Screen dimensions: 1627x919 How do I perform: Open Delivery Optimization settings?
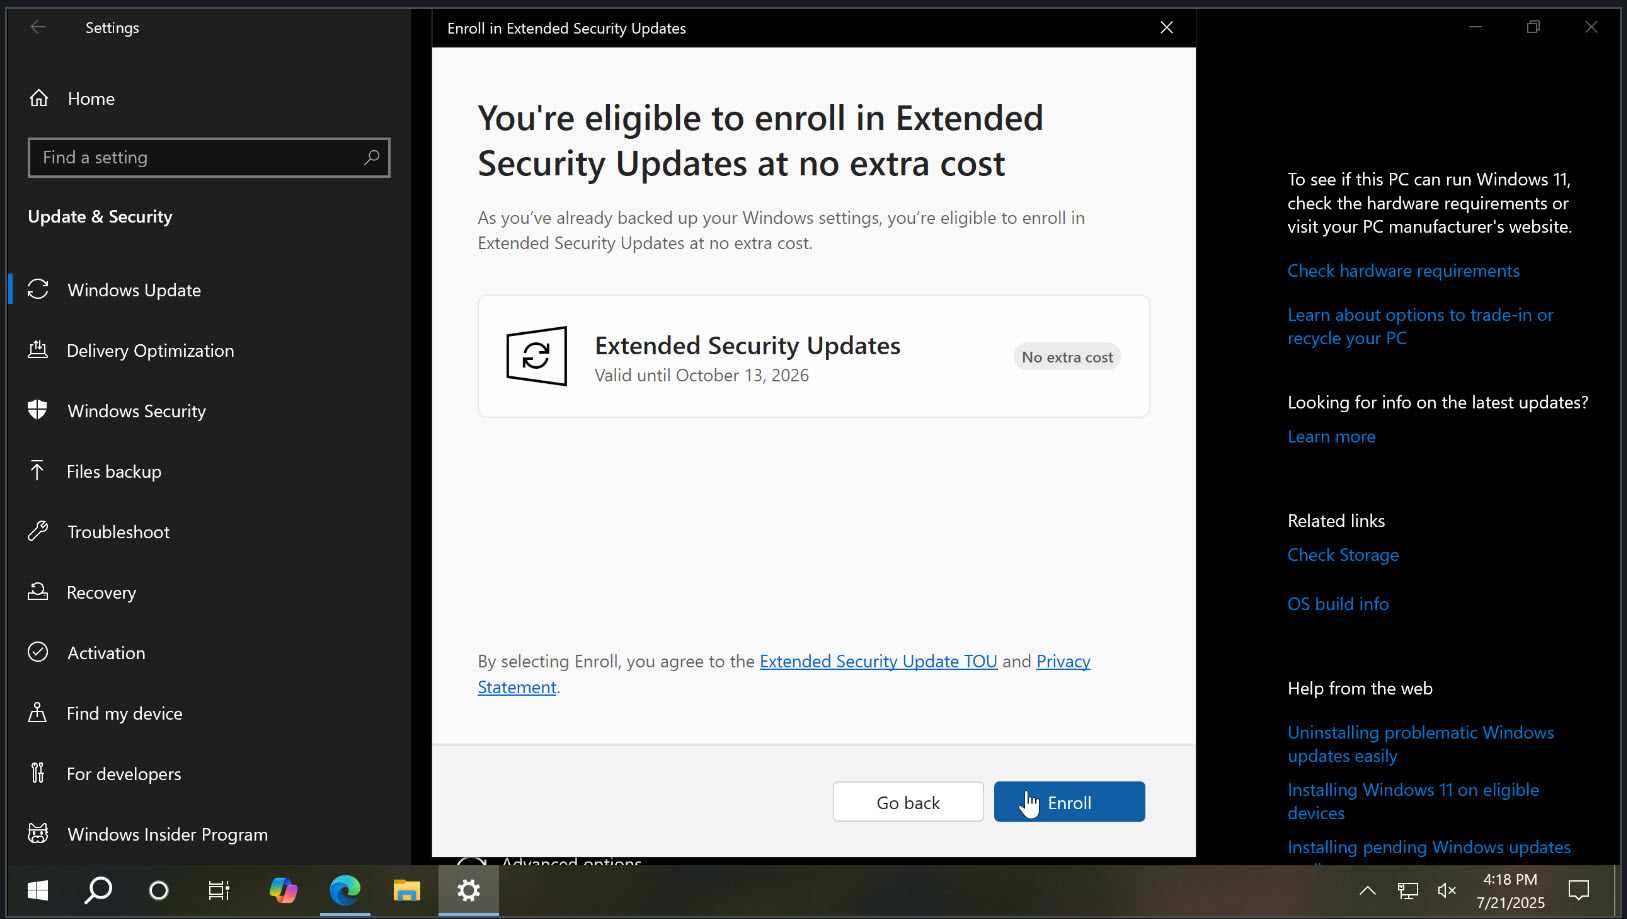[x=150, y=350]
